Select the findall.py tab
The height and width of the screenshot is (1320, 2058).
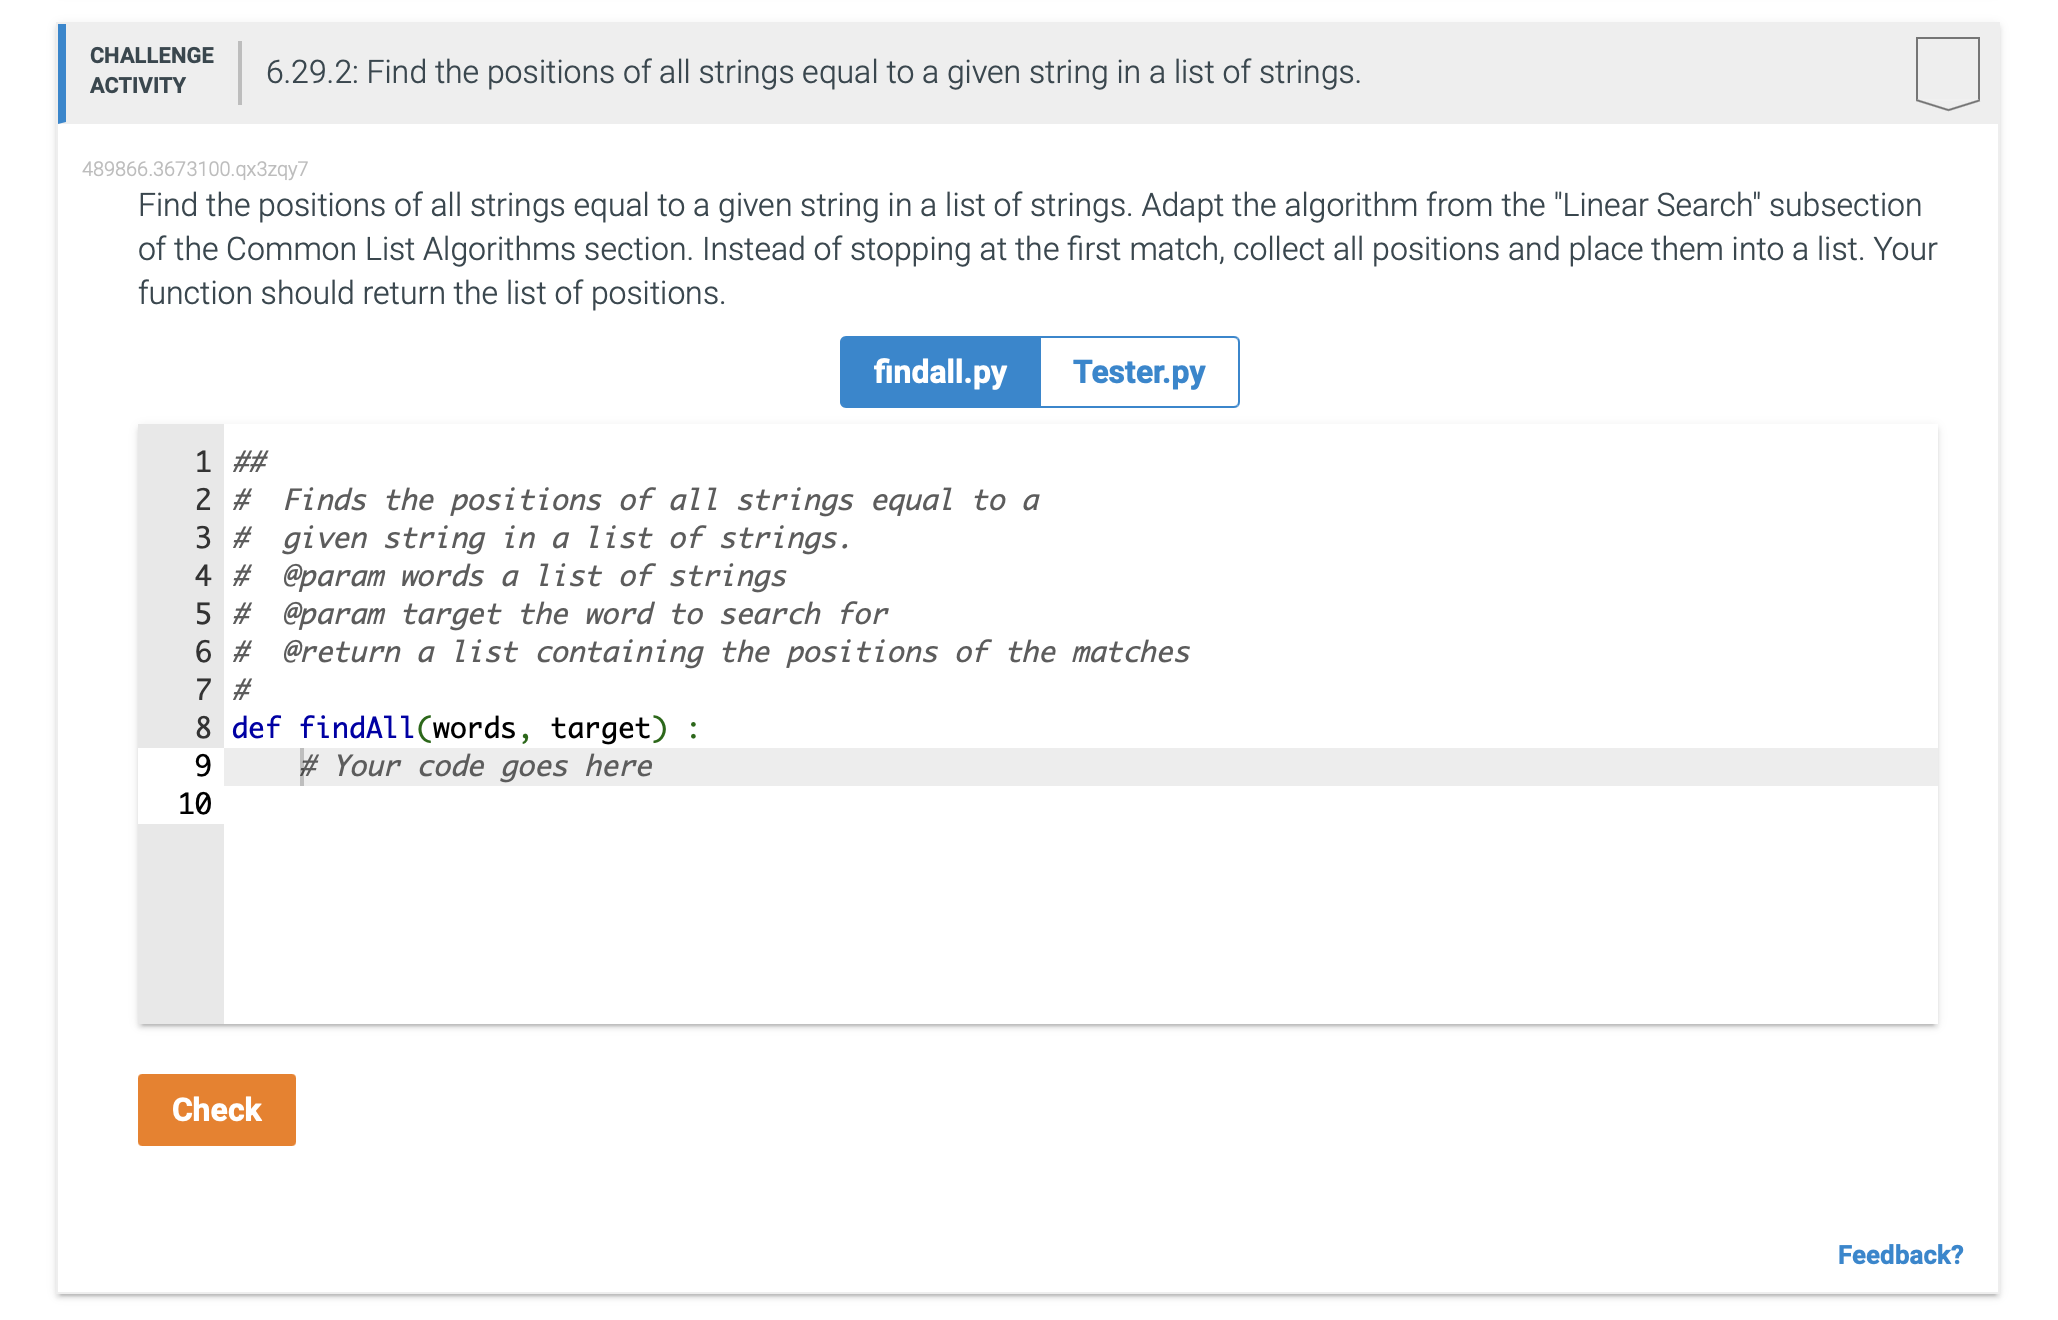[x=940, y=372]
